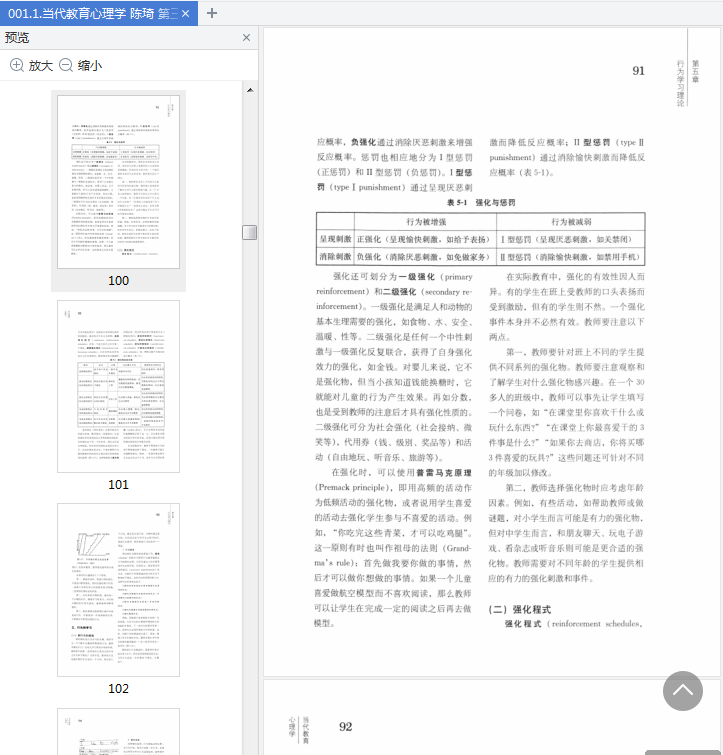Open a new tab with the plus icon
The height and width of the screenshot is (755, 723).
pos(212,13)
